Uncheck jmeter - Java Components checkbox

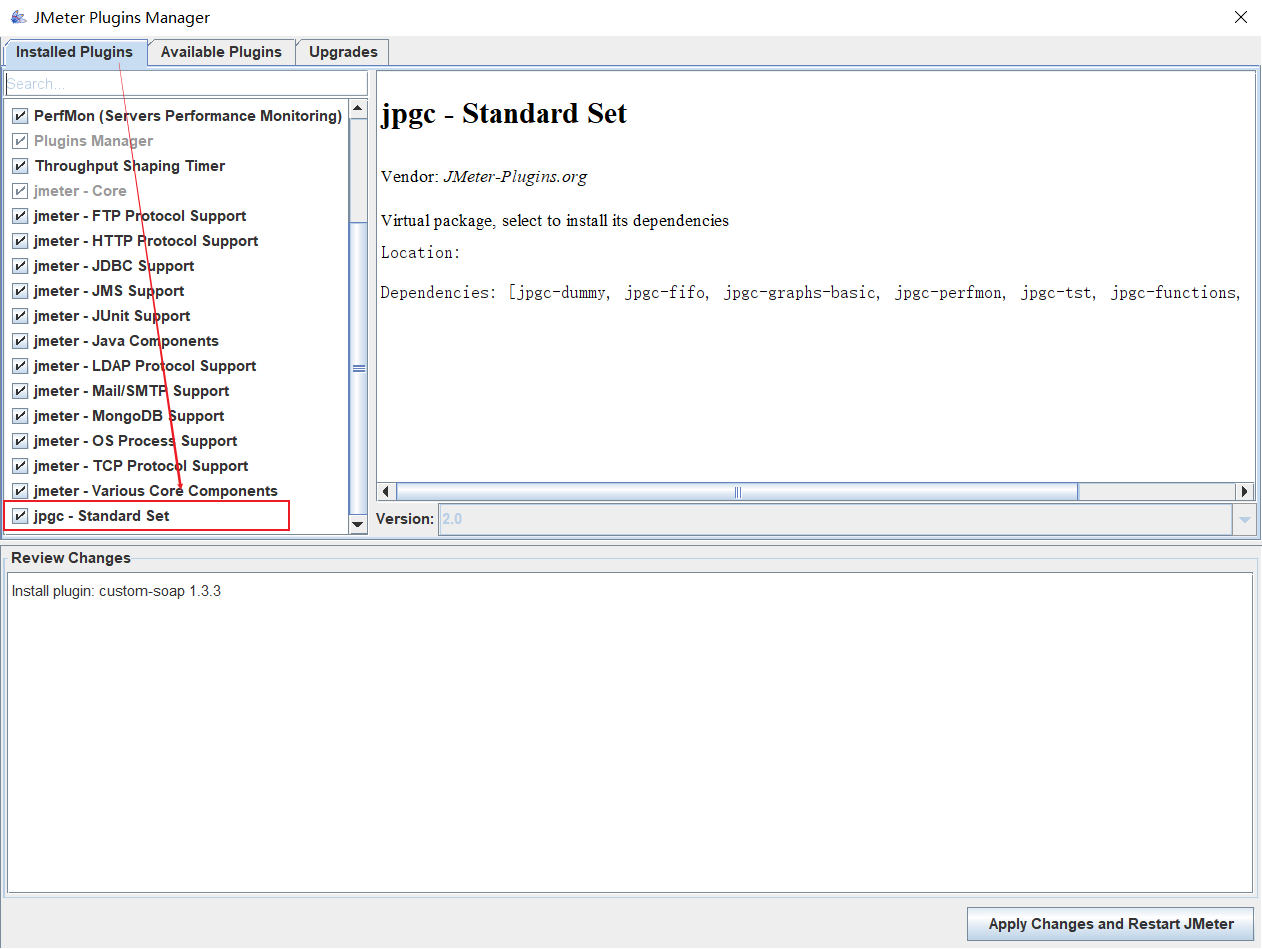tap(20, 341)
